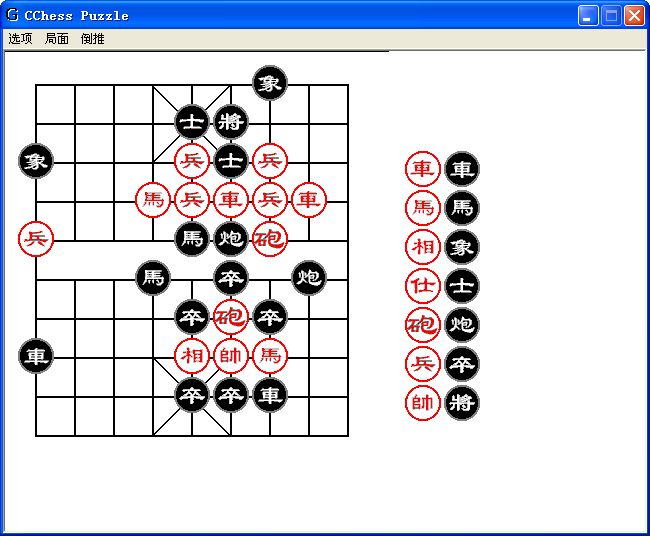650x536 pixels.
Task: Choose black 卒 pawn from the side palette
Action: (x=461, y=364)
